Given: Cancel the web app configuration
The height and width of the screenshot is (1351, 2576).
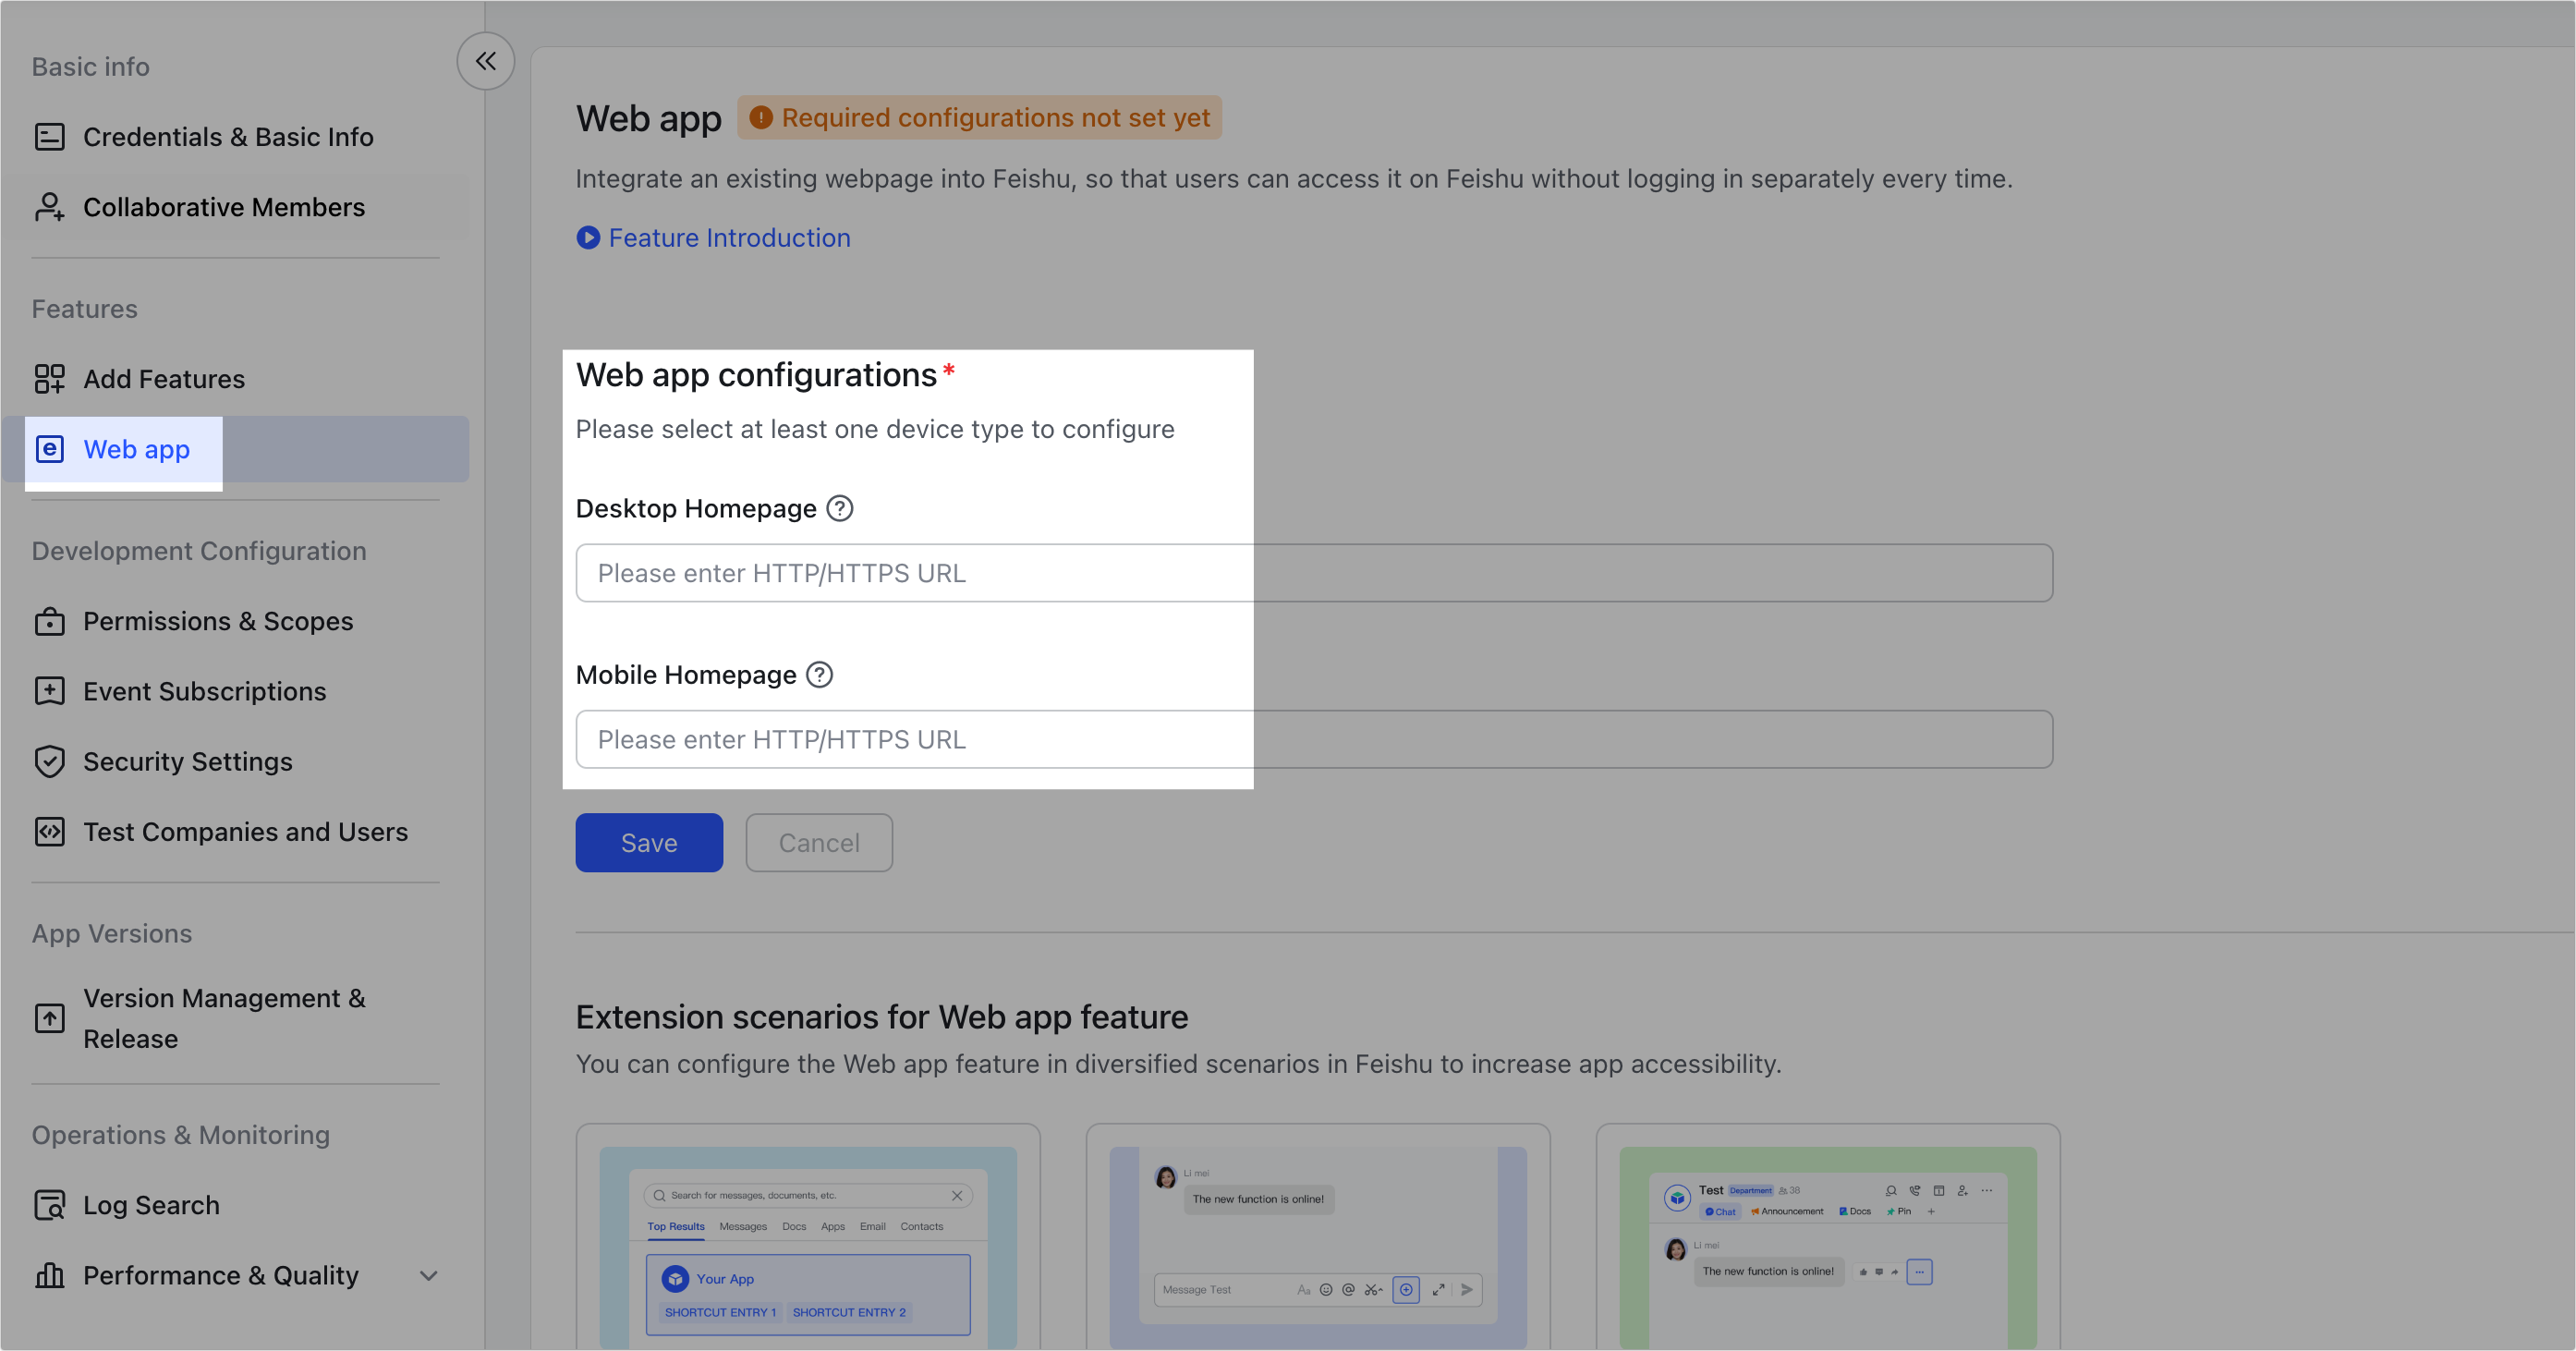Looking at the screenshot, I should click(819, 842).
